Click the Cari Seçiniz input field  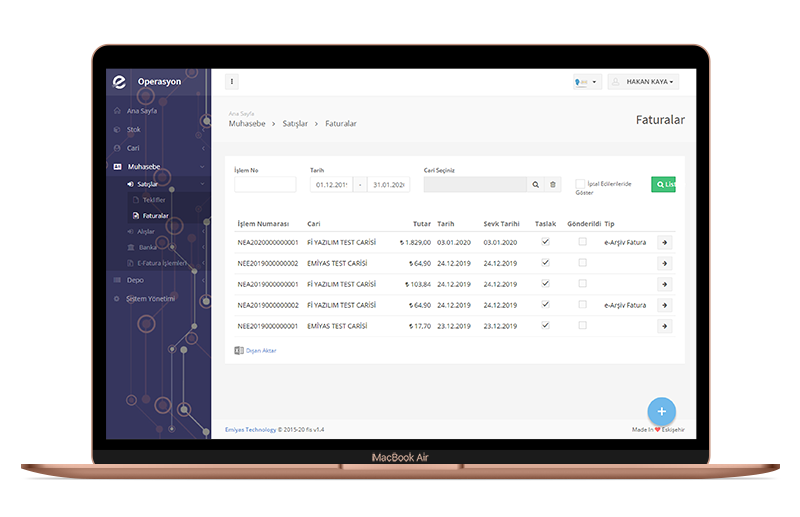[476, 185]
